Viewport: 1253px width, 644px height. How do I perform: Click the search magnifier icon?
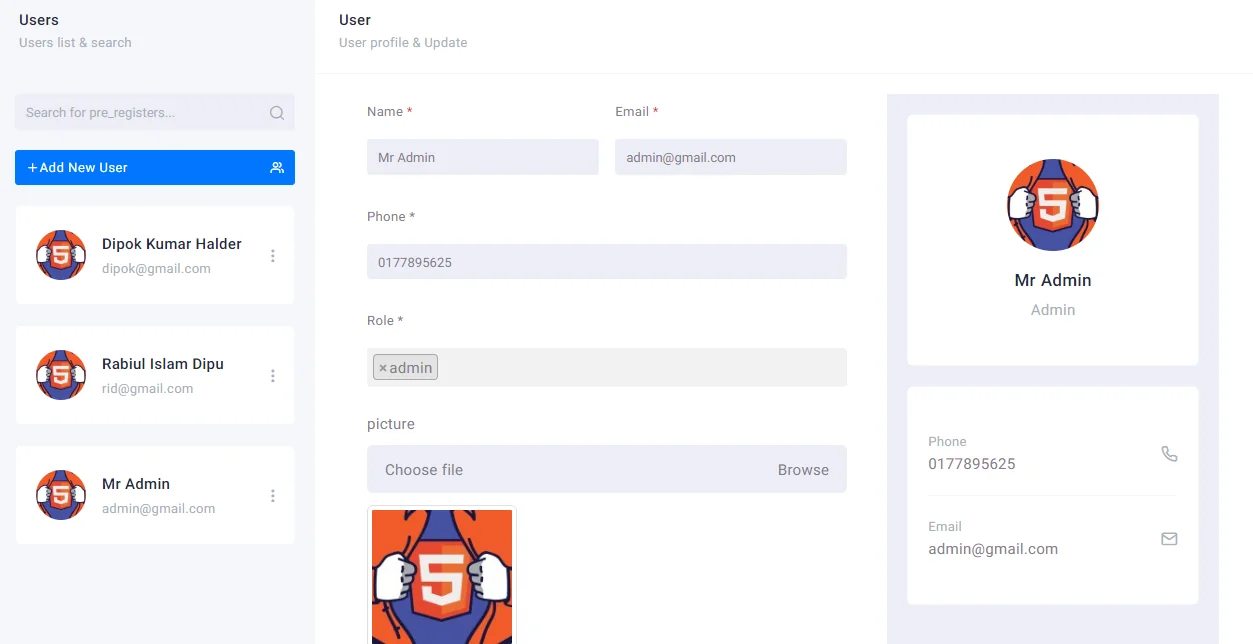pos(277,113)
